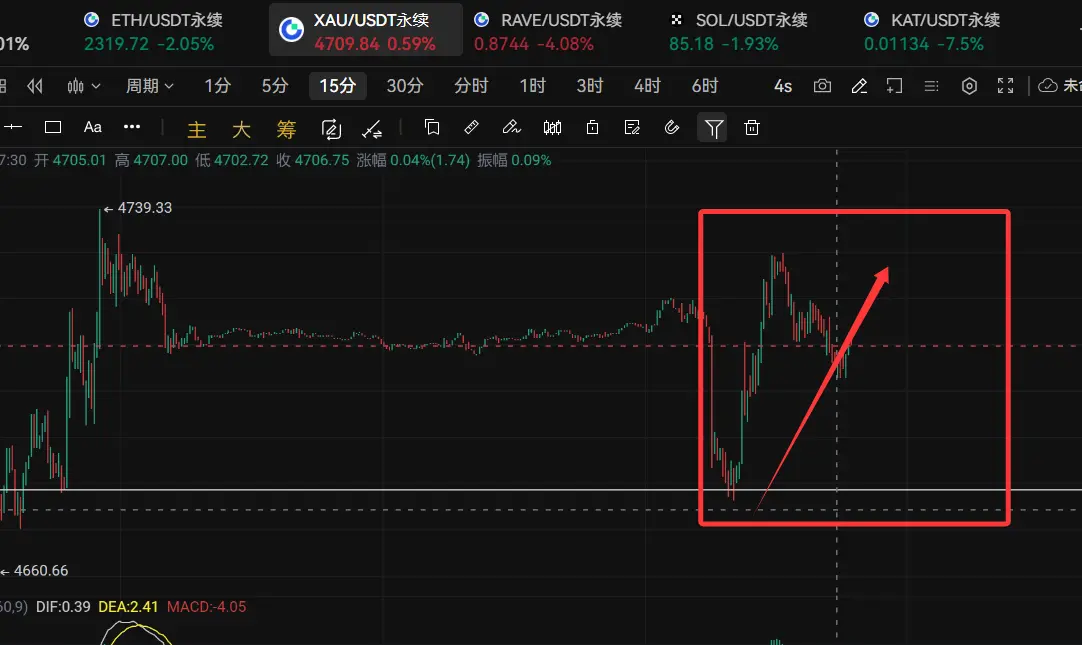Screen dimensions: 1082x645
Task: Select the ruler measure tool
Action: (471, 127)
